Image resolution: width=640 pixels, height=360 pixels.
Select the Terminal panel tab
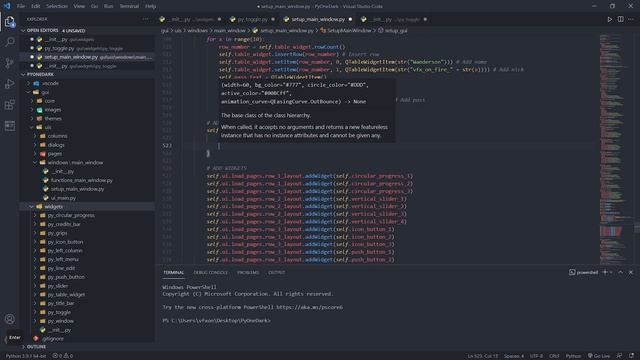coord(173,273)
